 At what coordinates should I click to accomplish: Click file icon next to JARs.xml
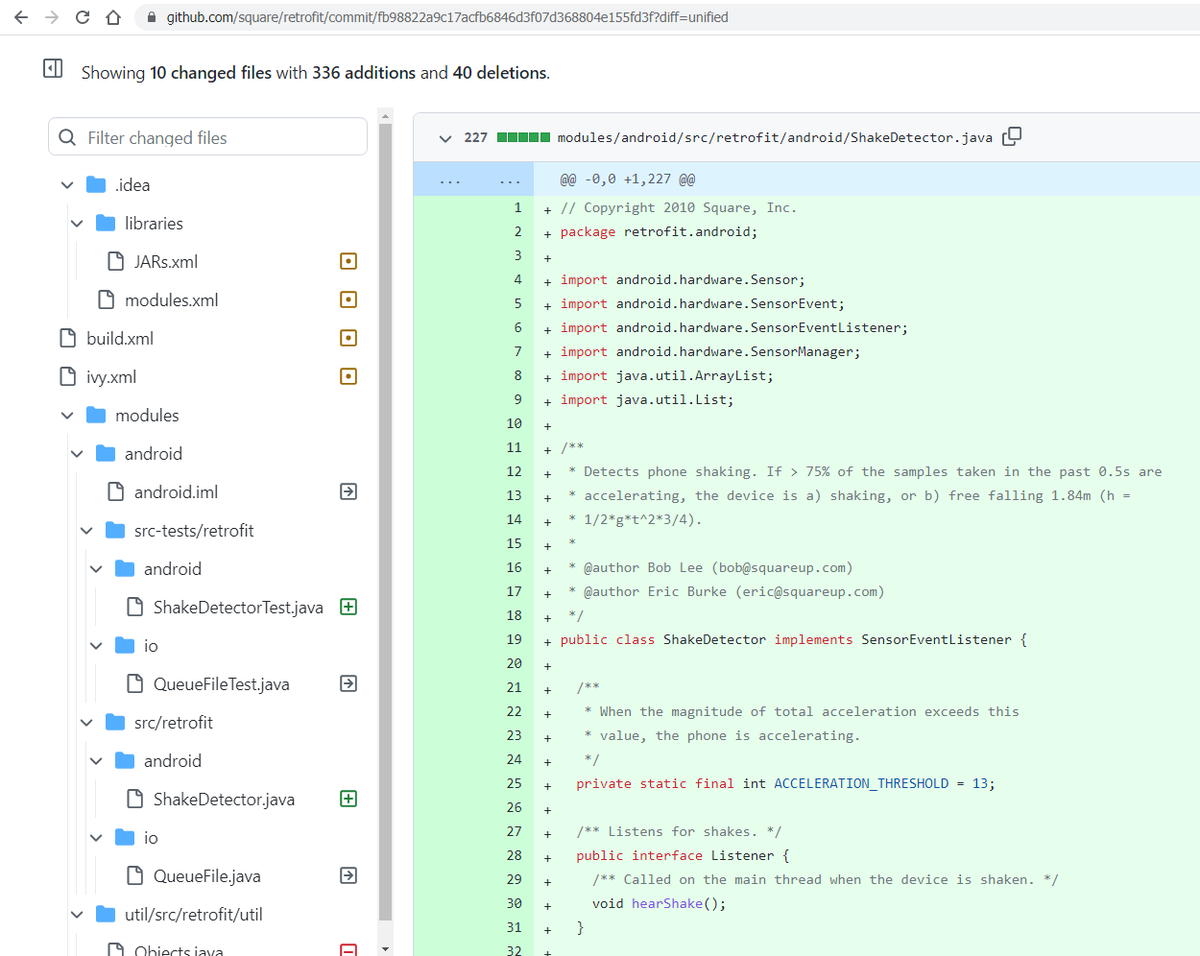[115, 261]
